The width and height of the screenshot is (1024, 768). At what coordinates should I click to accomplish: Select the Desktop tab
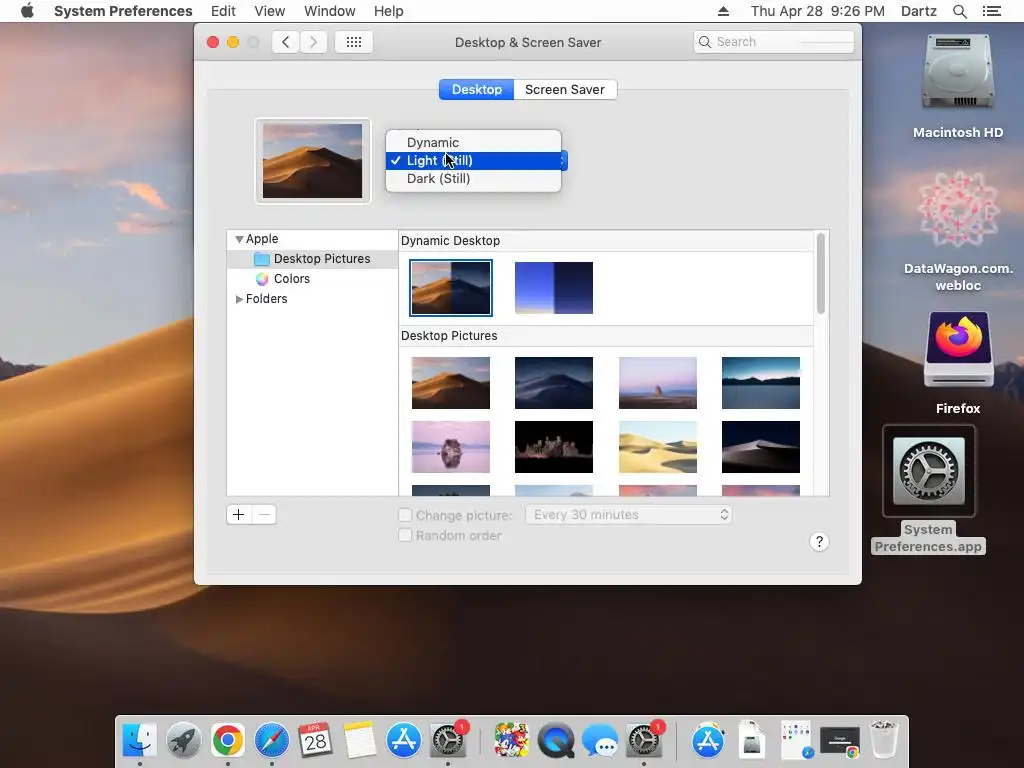coord(477,89)
